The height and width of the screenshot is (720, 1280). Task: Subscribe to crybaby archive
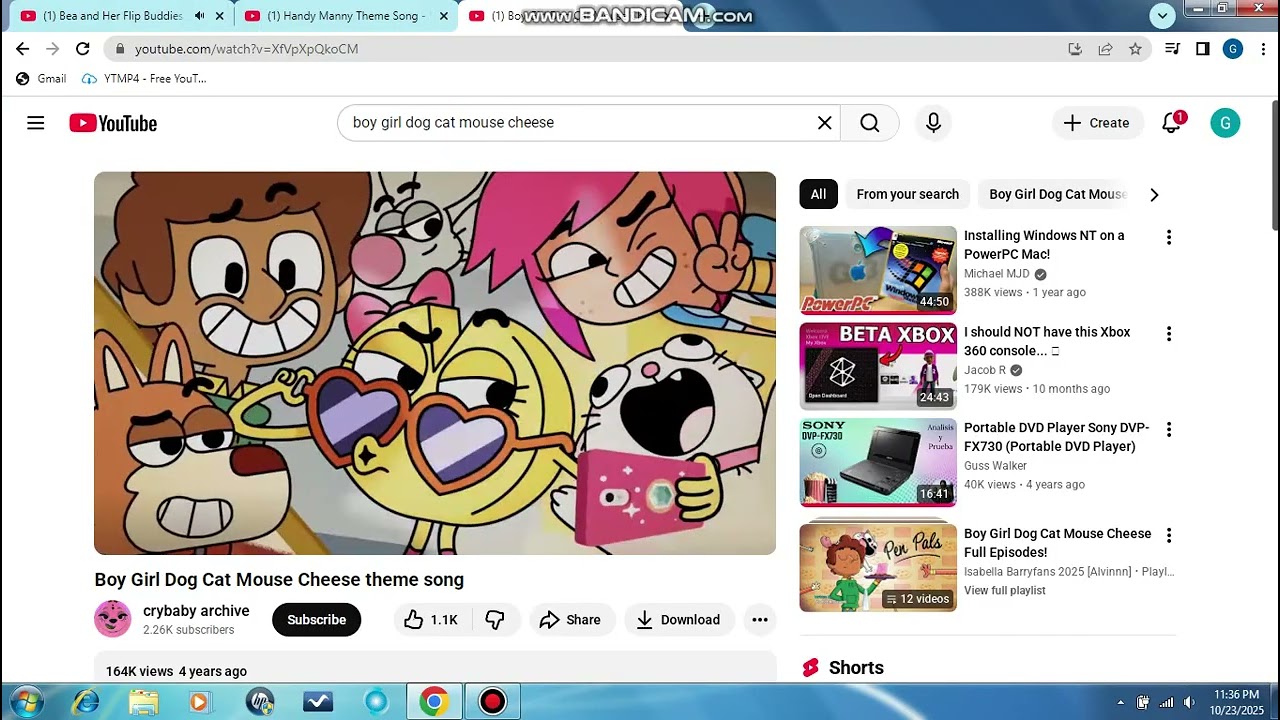coord(316,620)
